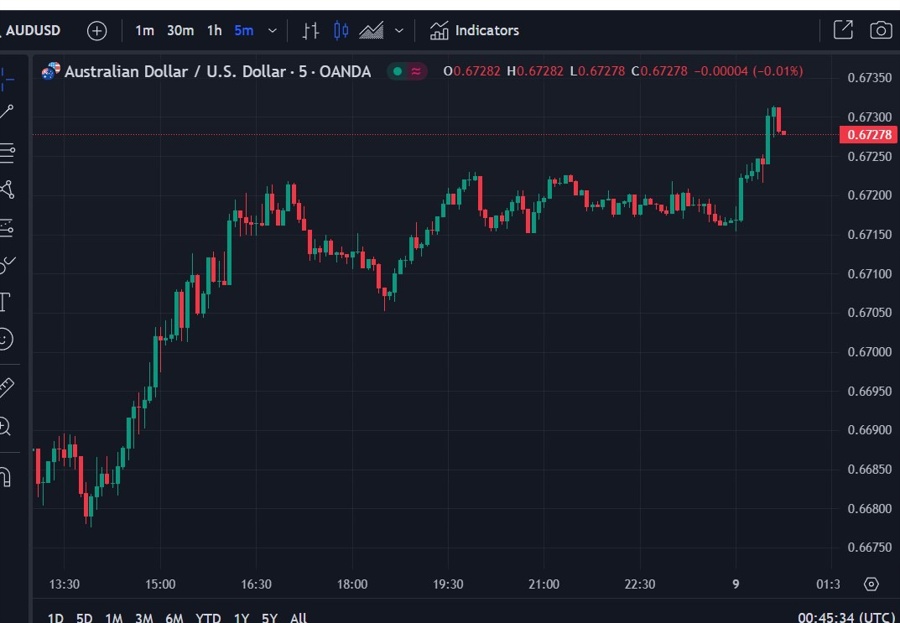This screenshot has width=900, height=623.
Task: Click the legend open value O0.67282
Action: (472, 72)
